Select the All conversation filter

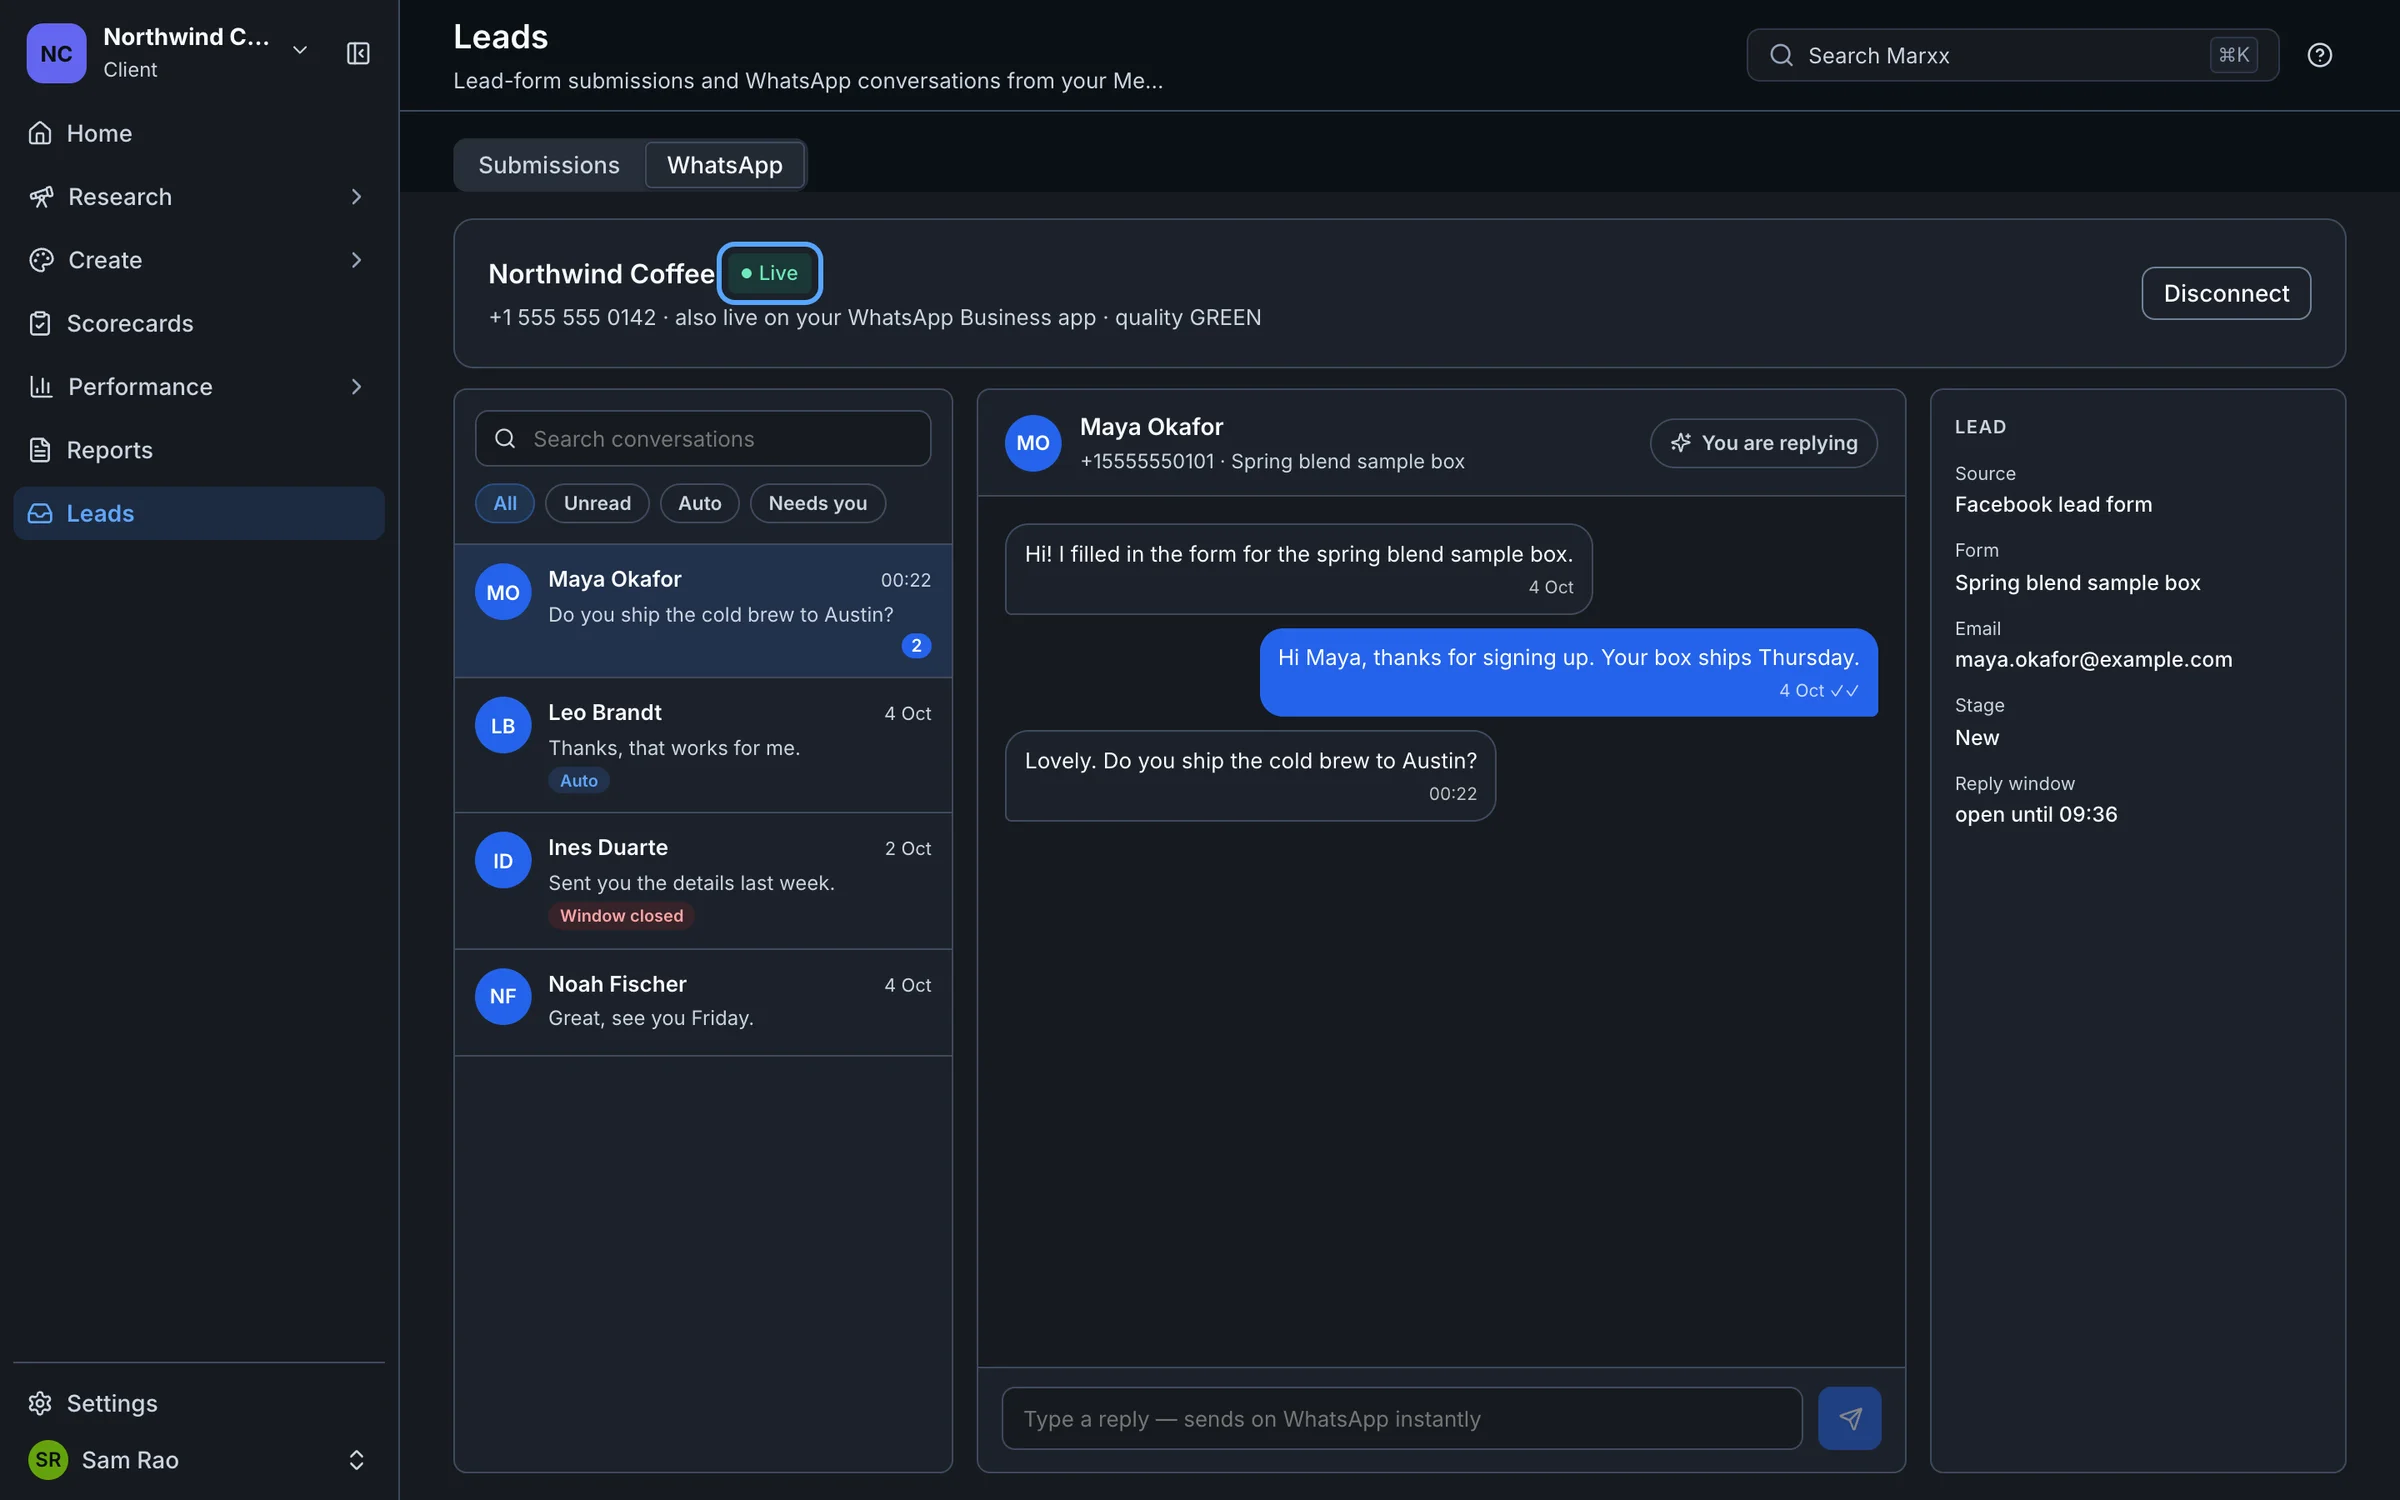(x=505, y=503)
